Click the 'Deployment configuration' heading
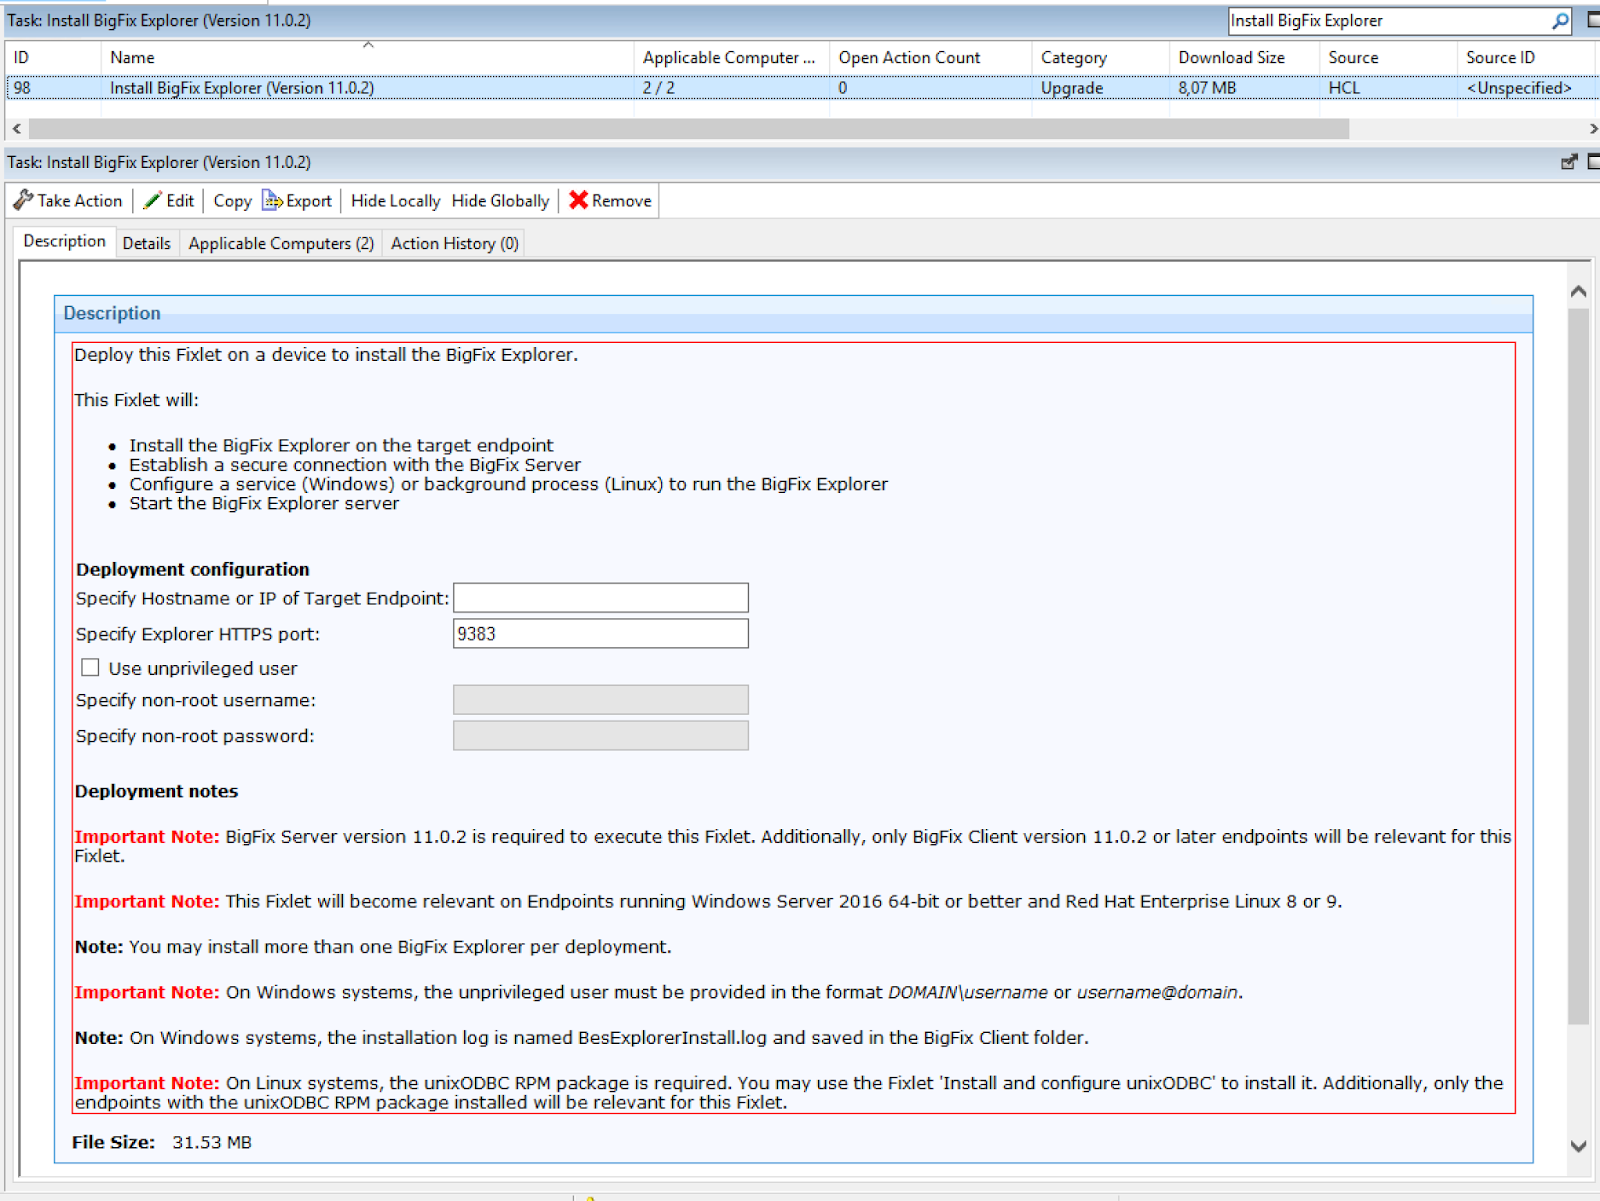1600x1201 pixels. click(x=193, y=570)
